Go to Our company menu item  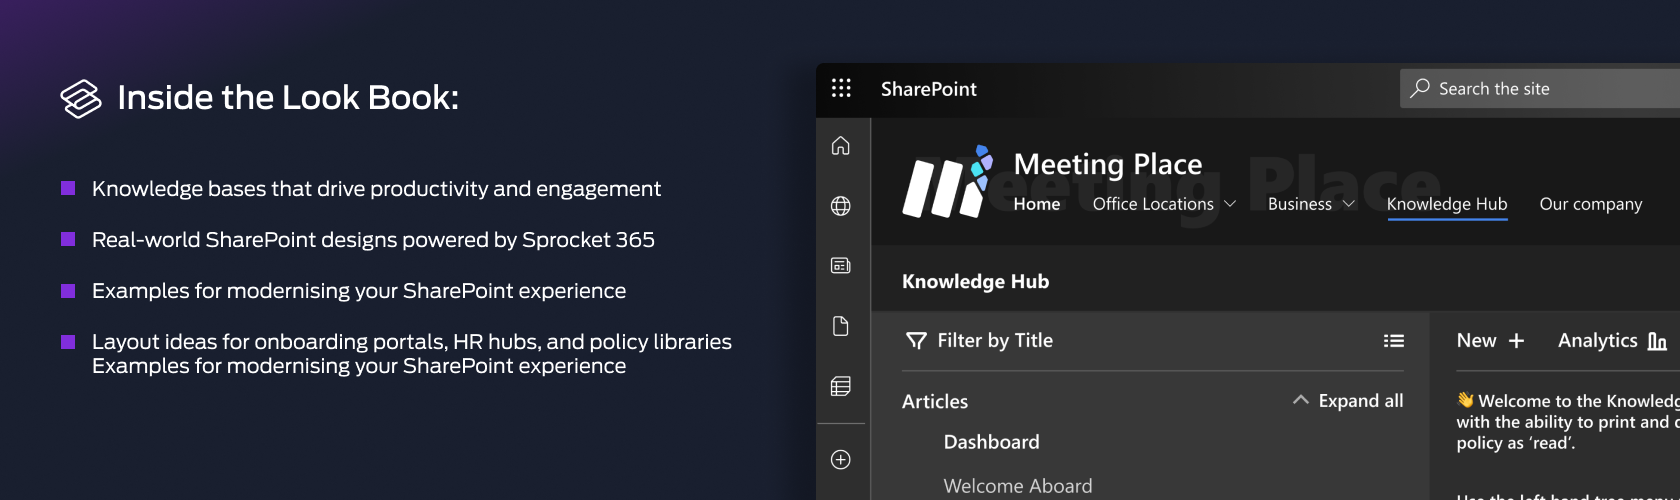pos(1590,204)
